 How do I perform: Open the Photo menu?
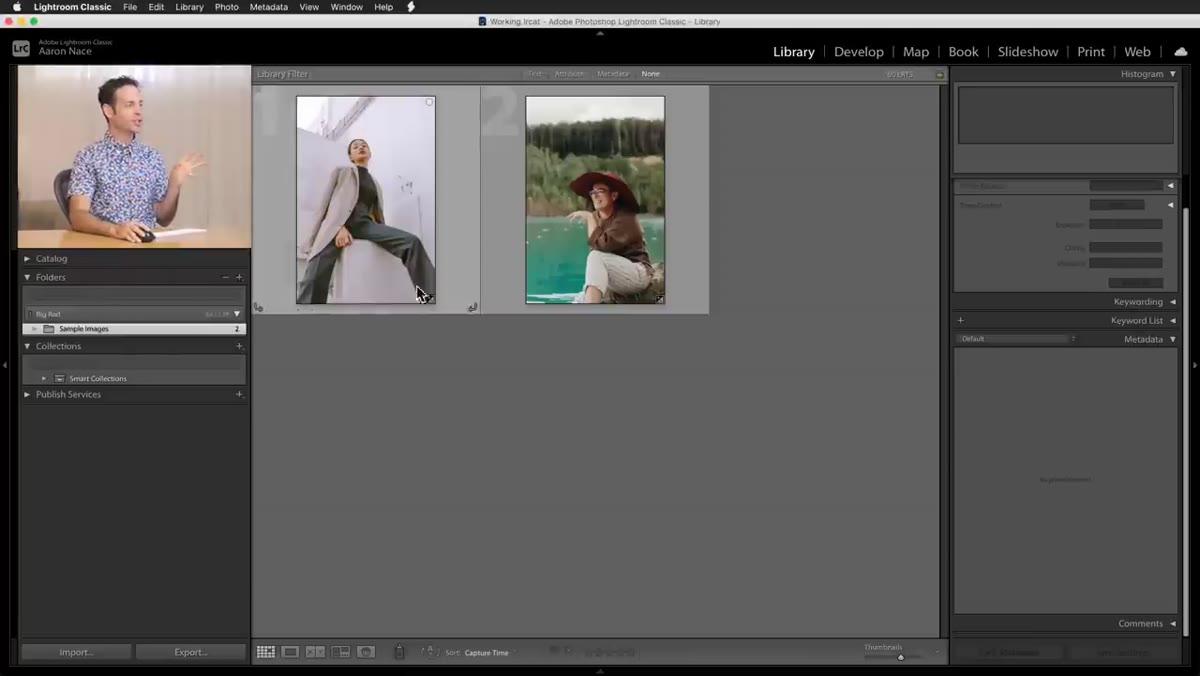pyautogui.click(x=227, y=7)
